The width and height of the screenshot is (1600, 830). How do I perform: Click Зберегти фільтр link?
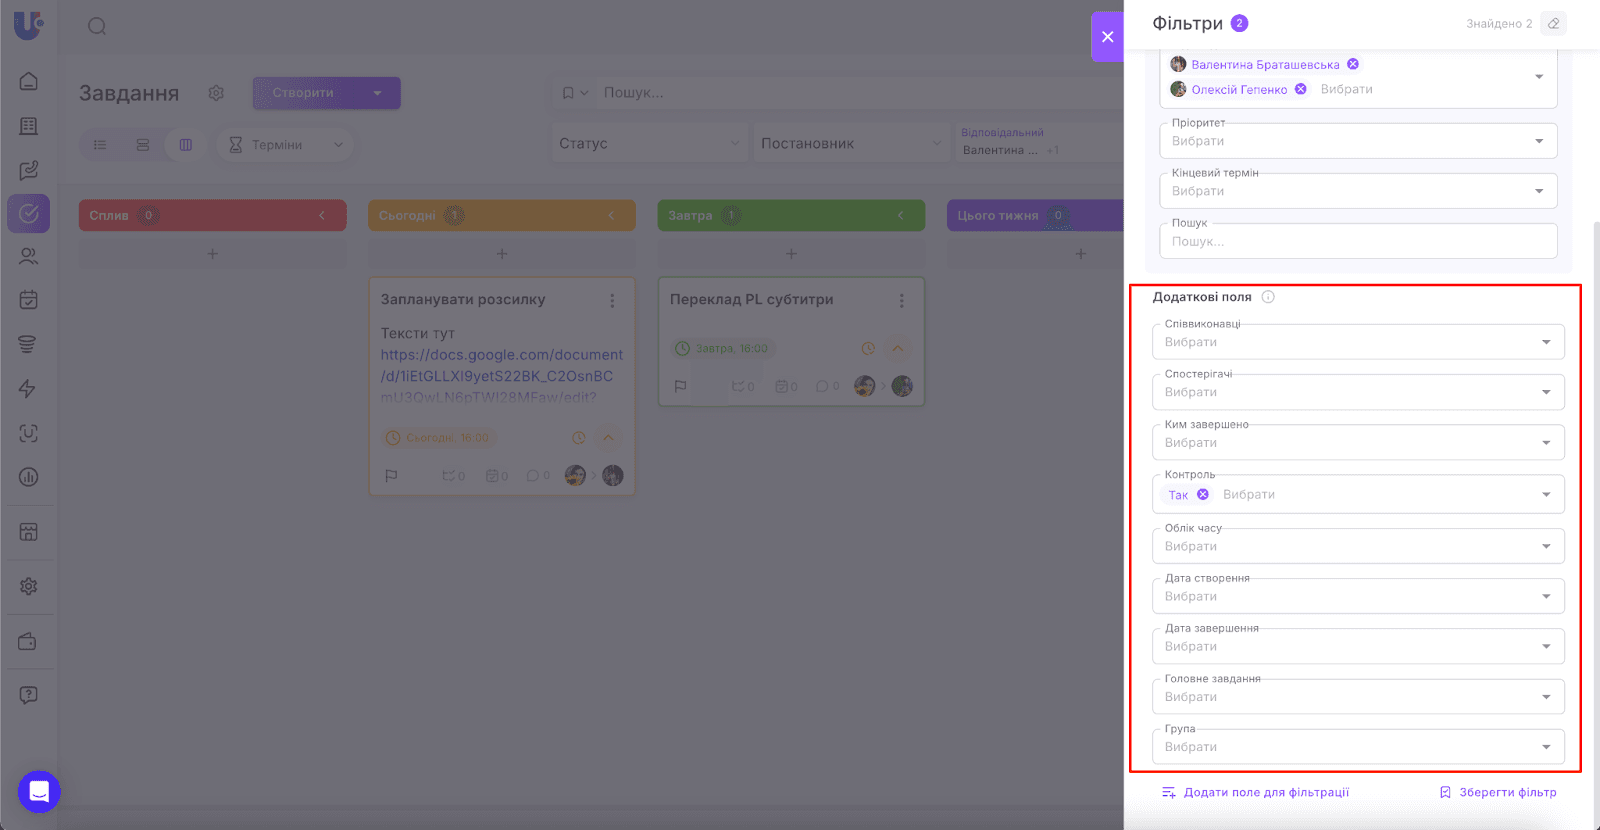pos(1498,792)
